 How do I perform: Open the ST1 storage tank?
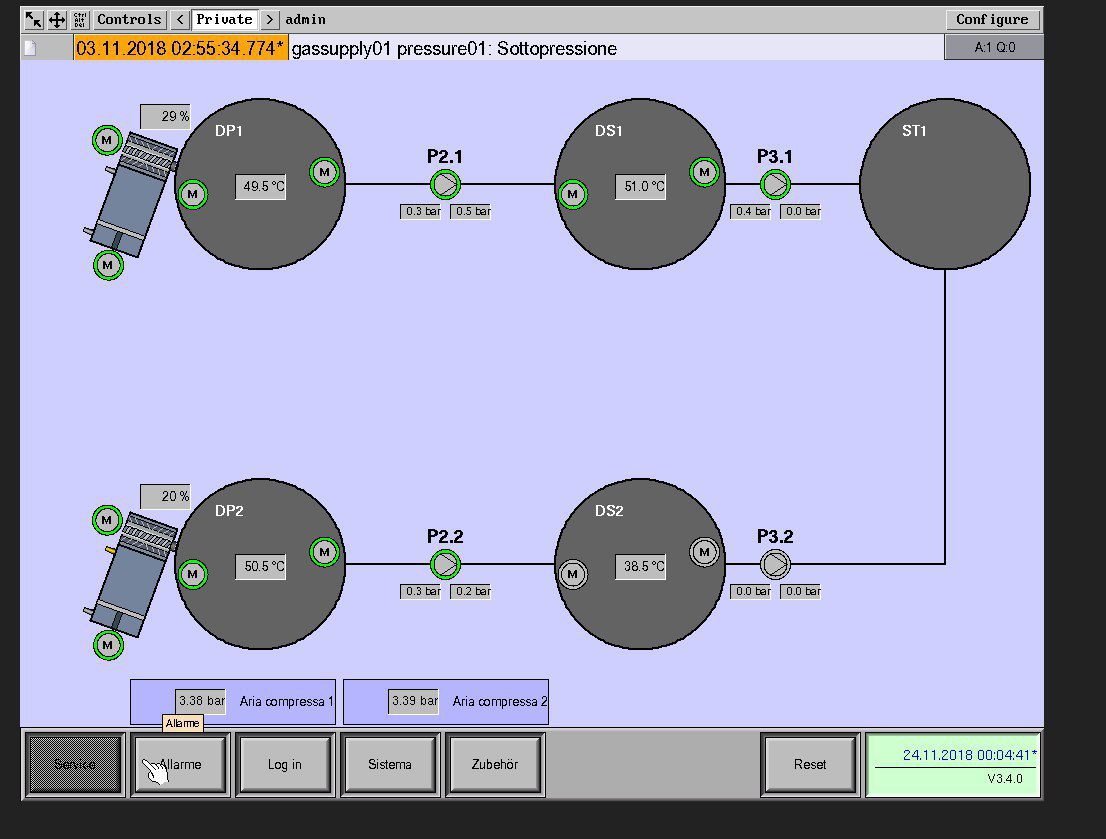coord(945,183)
